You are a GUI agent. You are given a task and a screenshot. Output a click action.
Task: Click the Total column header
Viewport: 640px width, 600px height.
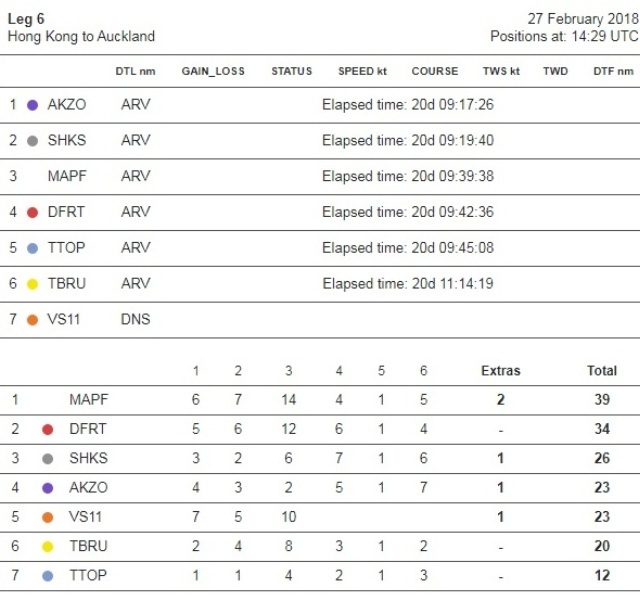point(601,371)
